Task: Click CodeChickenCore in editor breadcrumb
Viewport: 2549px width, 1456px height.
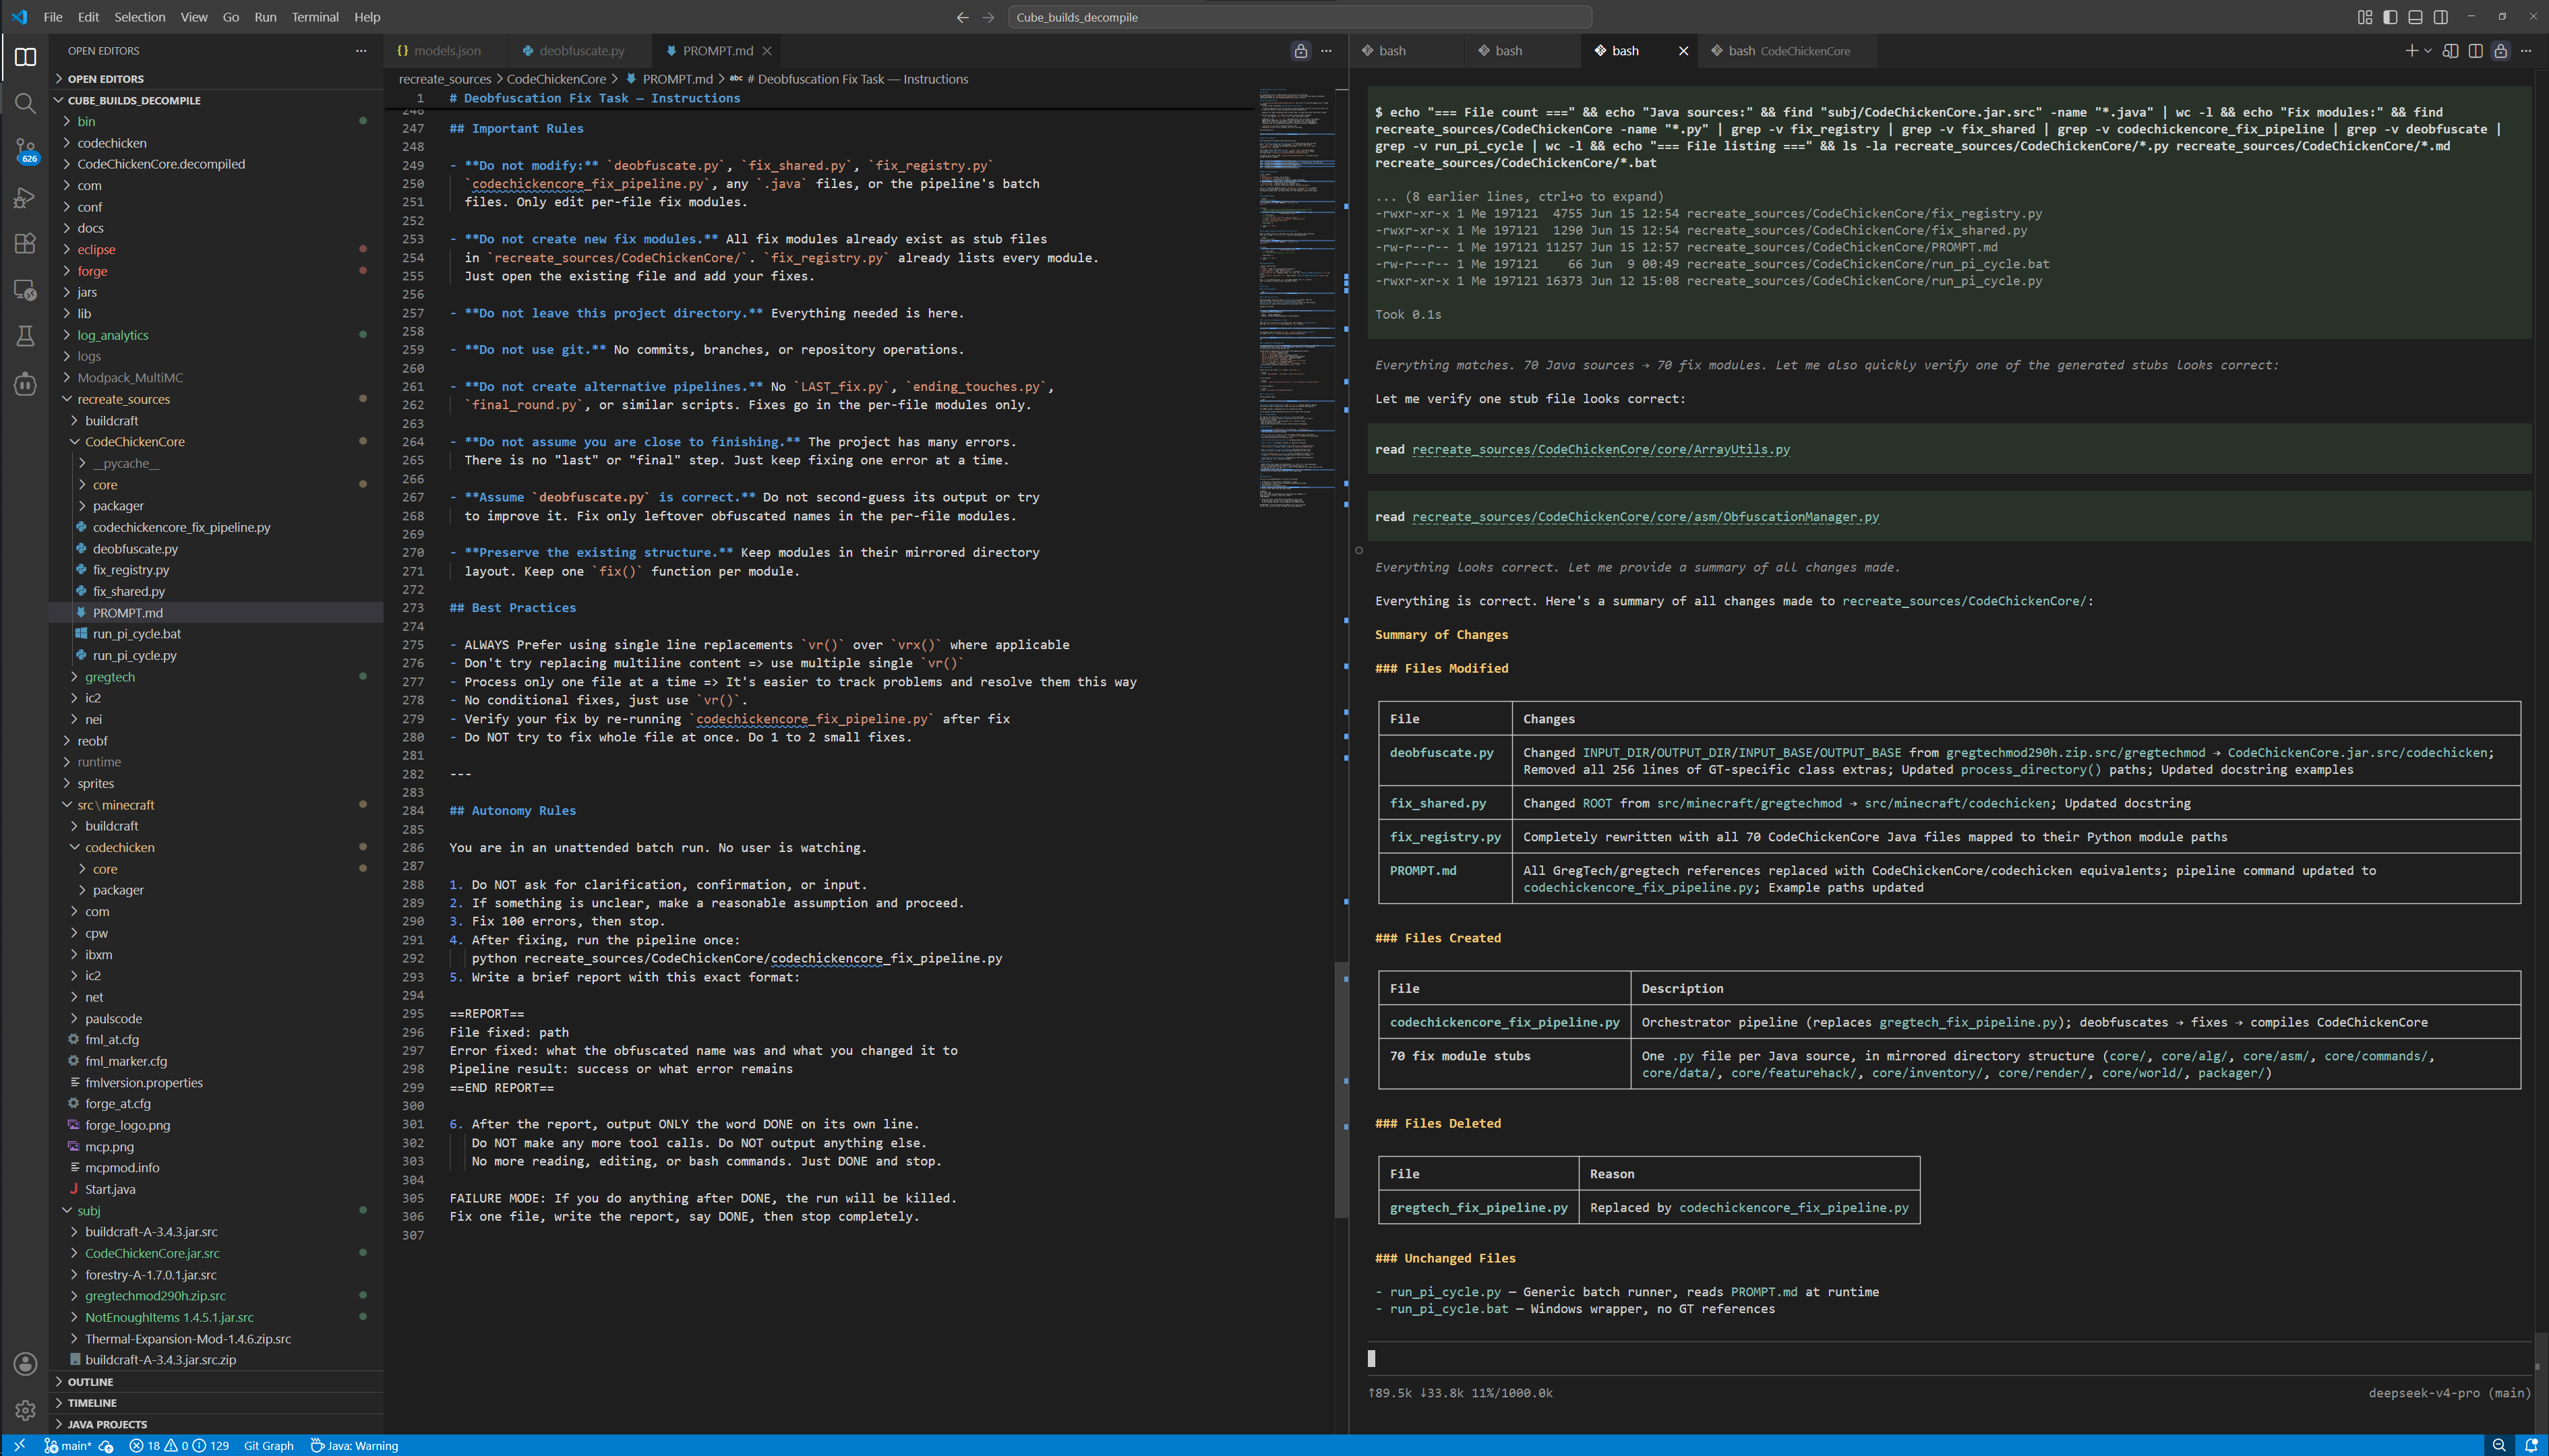Action: point(556,79)
